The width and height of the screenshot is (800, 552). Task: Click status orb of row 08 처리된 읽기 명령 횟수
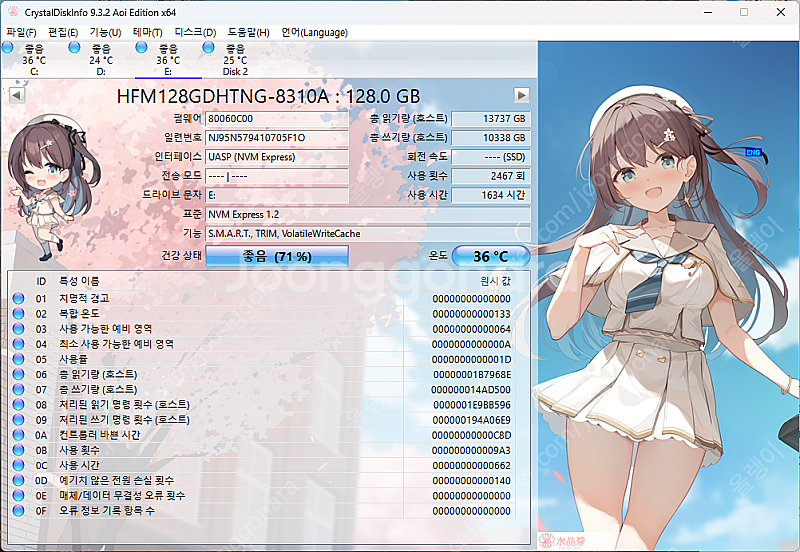click(19, 405)
